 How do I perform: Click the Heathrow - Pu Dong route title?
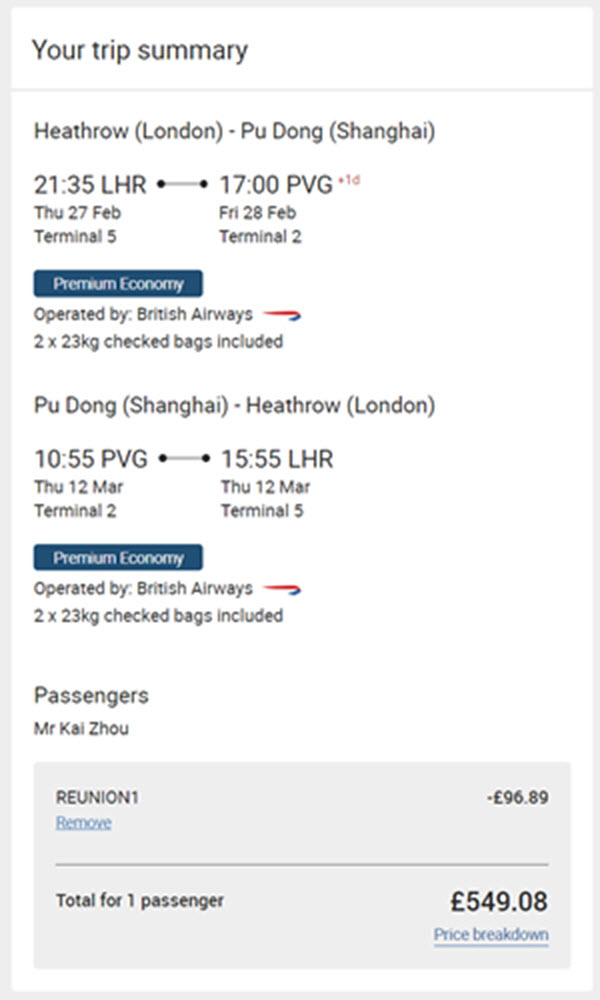point(234,131)
